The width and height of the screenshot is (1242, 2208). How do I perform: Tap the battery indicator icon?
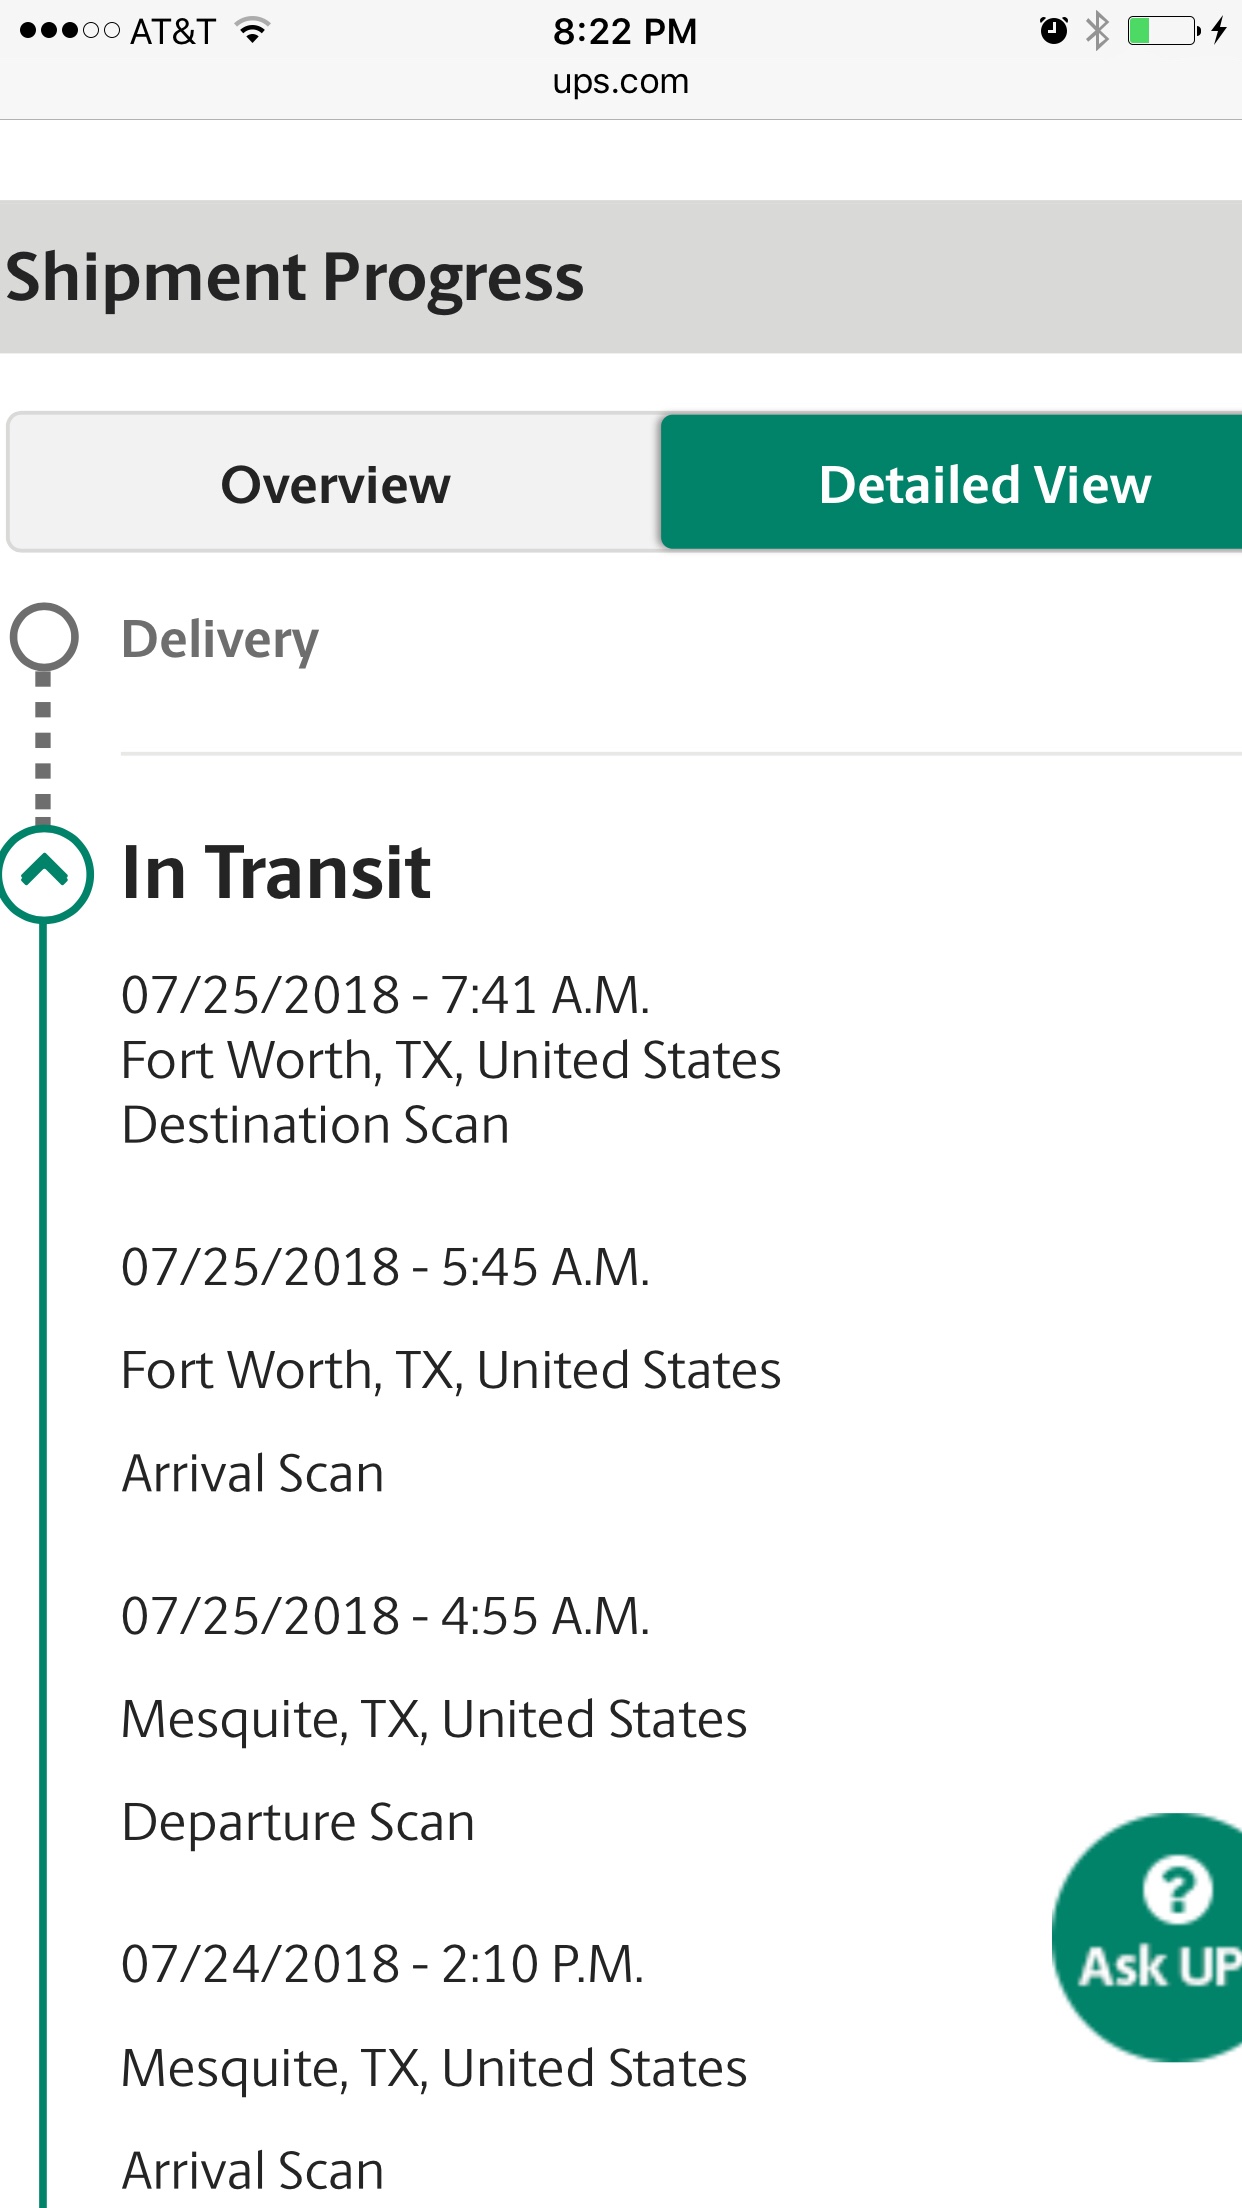[x=1161, y=31]
